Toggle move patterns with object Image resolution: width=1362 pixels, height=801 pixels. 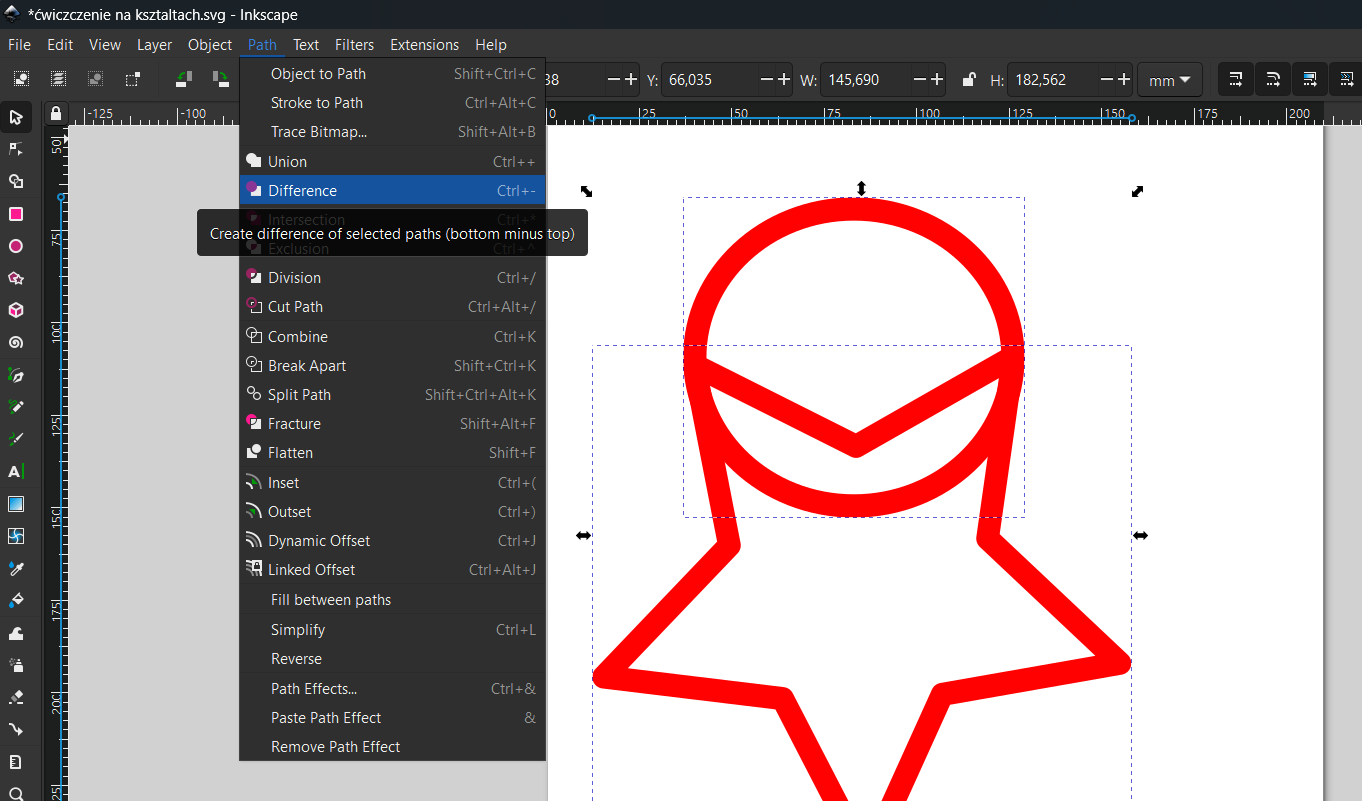coord(1345,79)
